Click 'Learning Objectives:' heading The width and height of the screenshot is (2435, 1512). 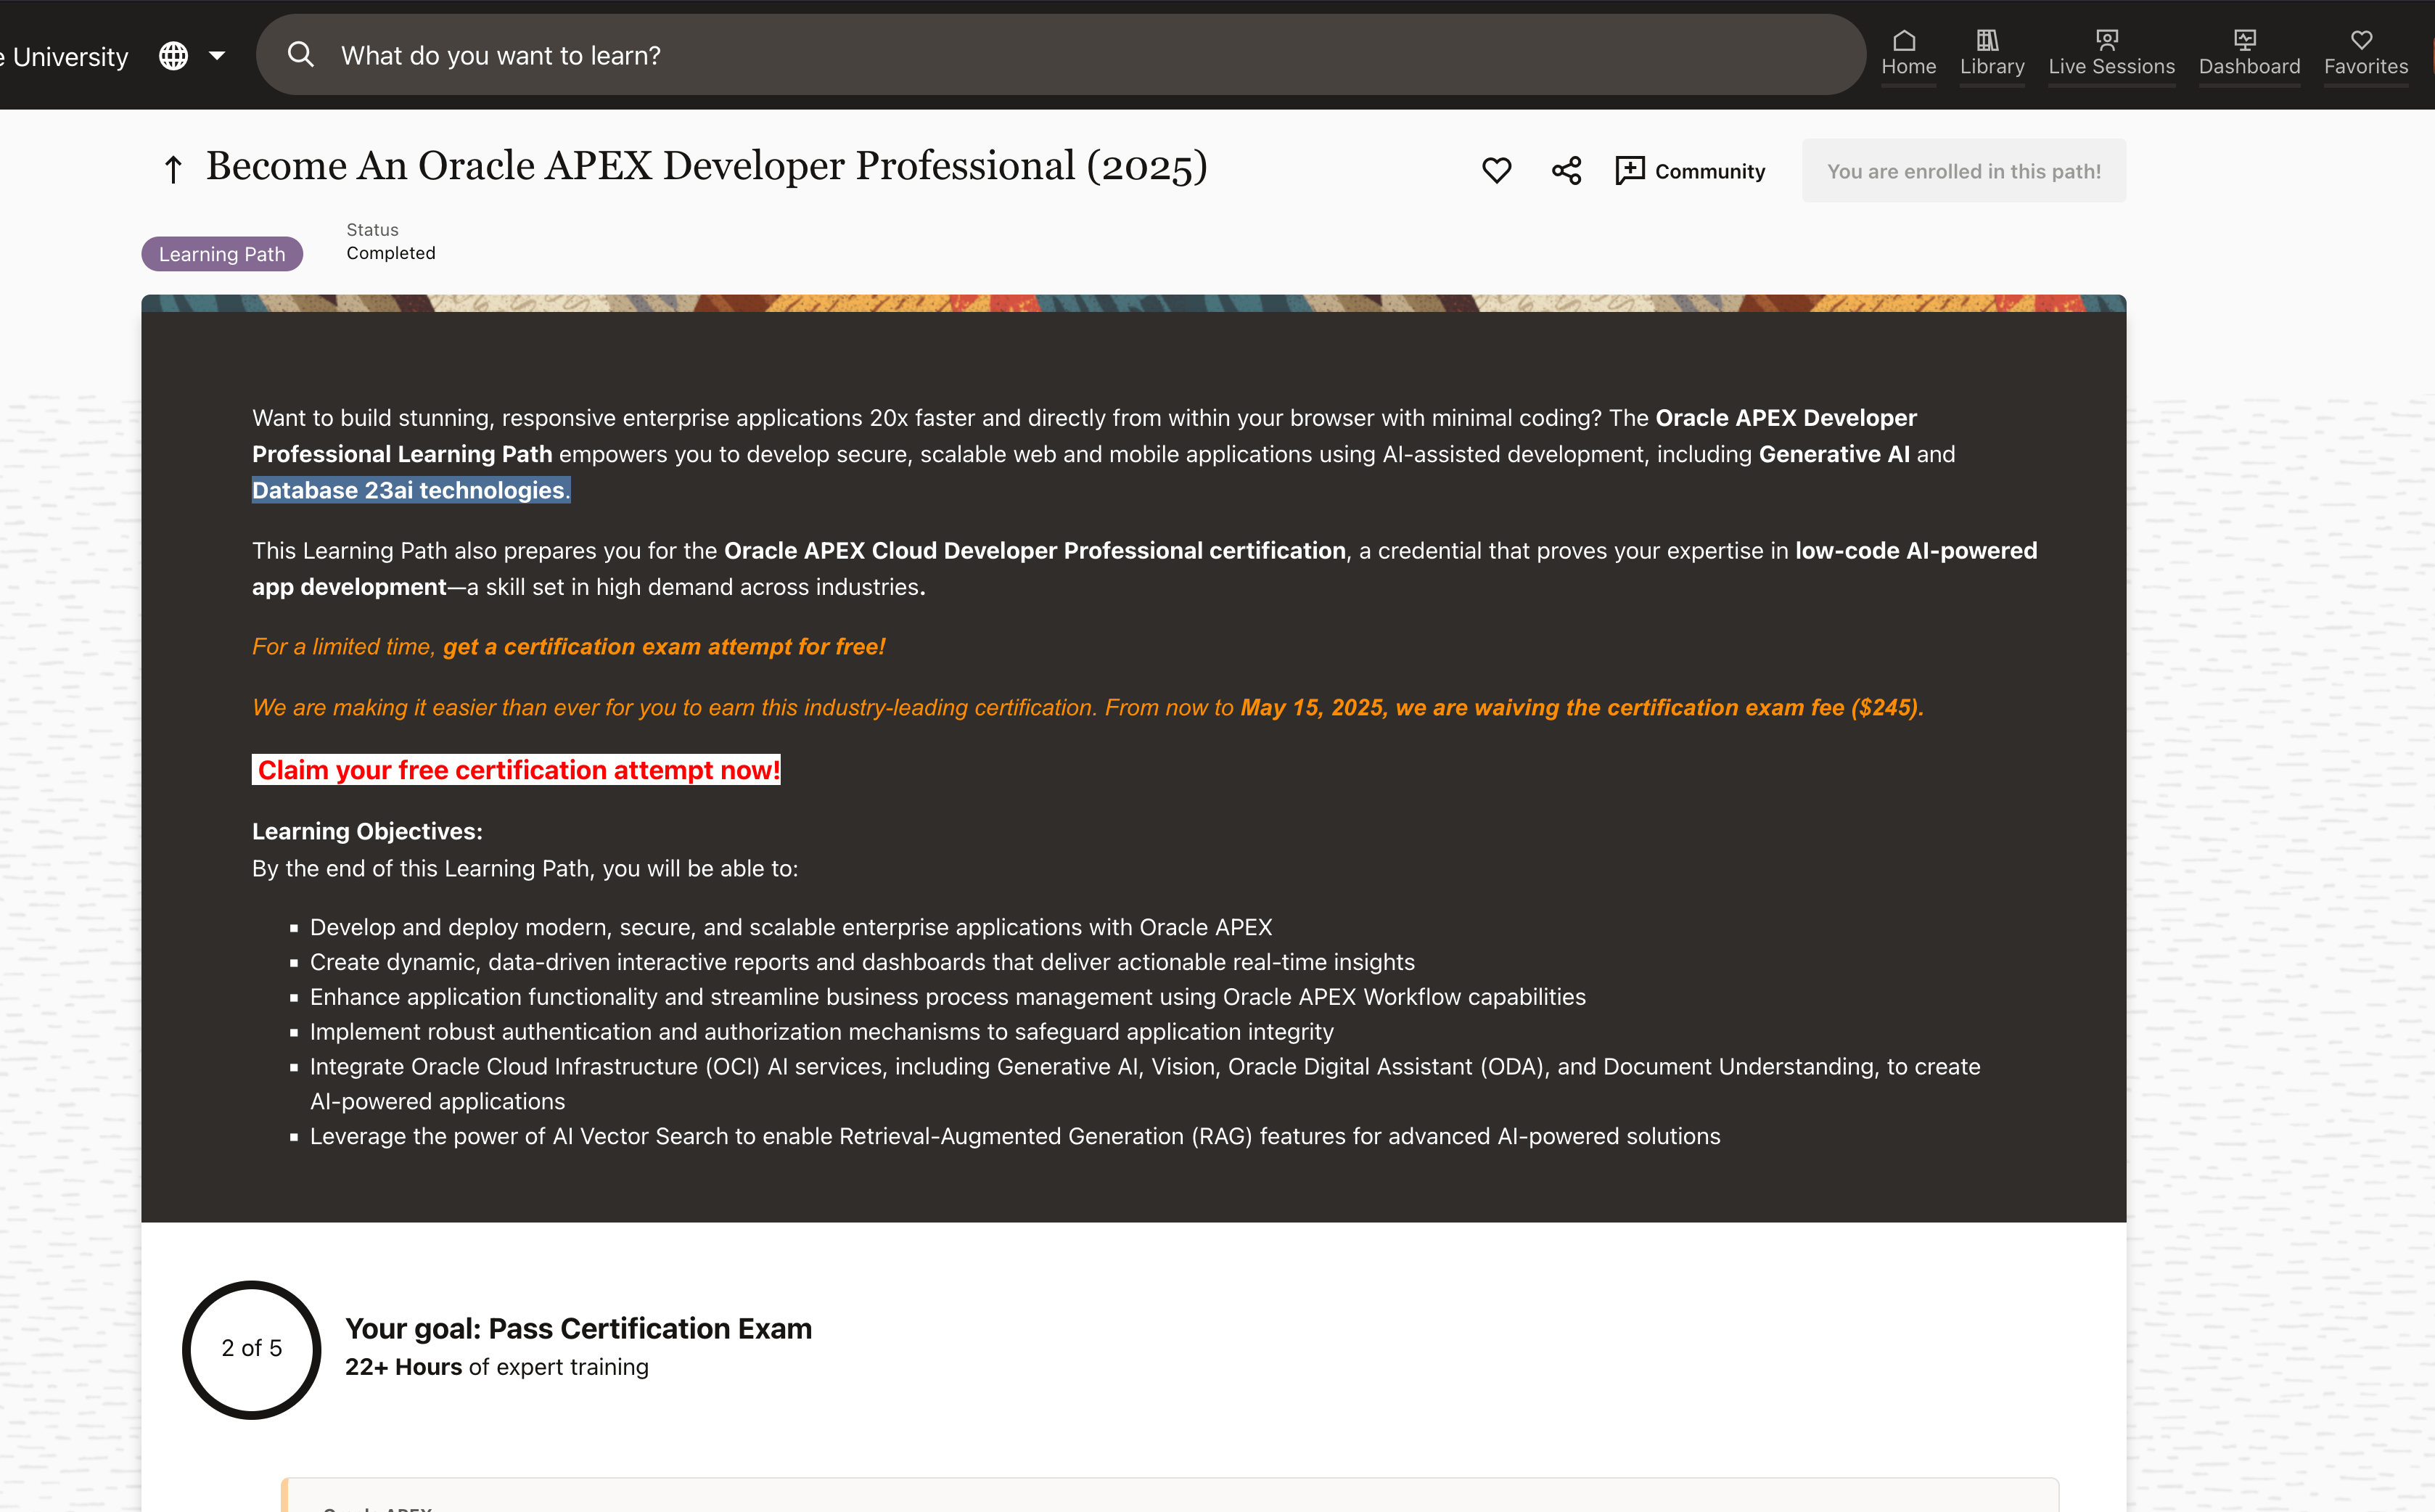coord(367,831)
